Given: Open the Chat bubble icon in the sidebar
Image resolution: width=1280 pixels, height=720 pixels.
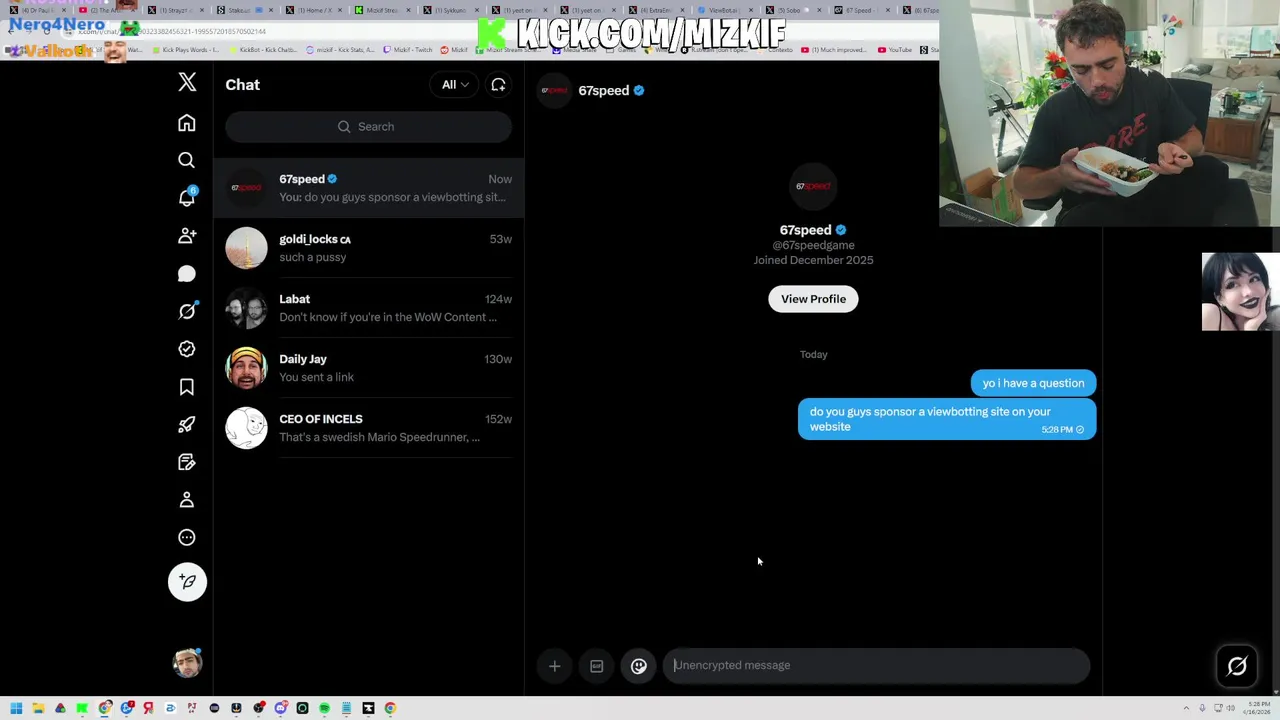Looking at the screenshot, I should pos(187,274).
